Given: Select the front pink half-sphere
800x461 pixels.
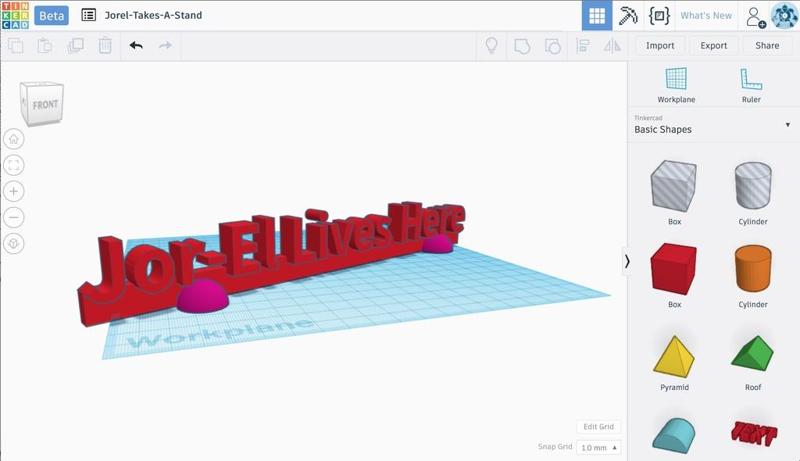Looking at the screenshot, I should (x=203, y=297).
